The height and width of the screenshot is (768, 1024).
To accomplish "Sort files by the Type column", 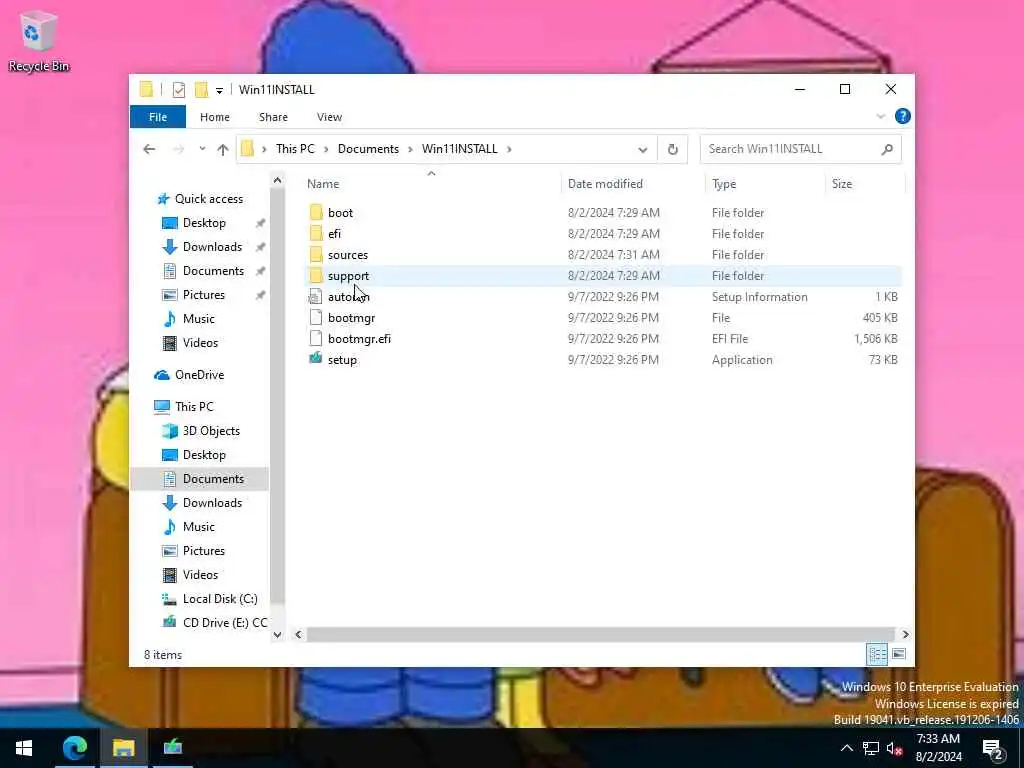I will [x=765, y=184].
